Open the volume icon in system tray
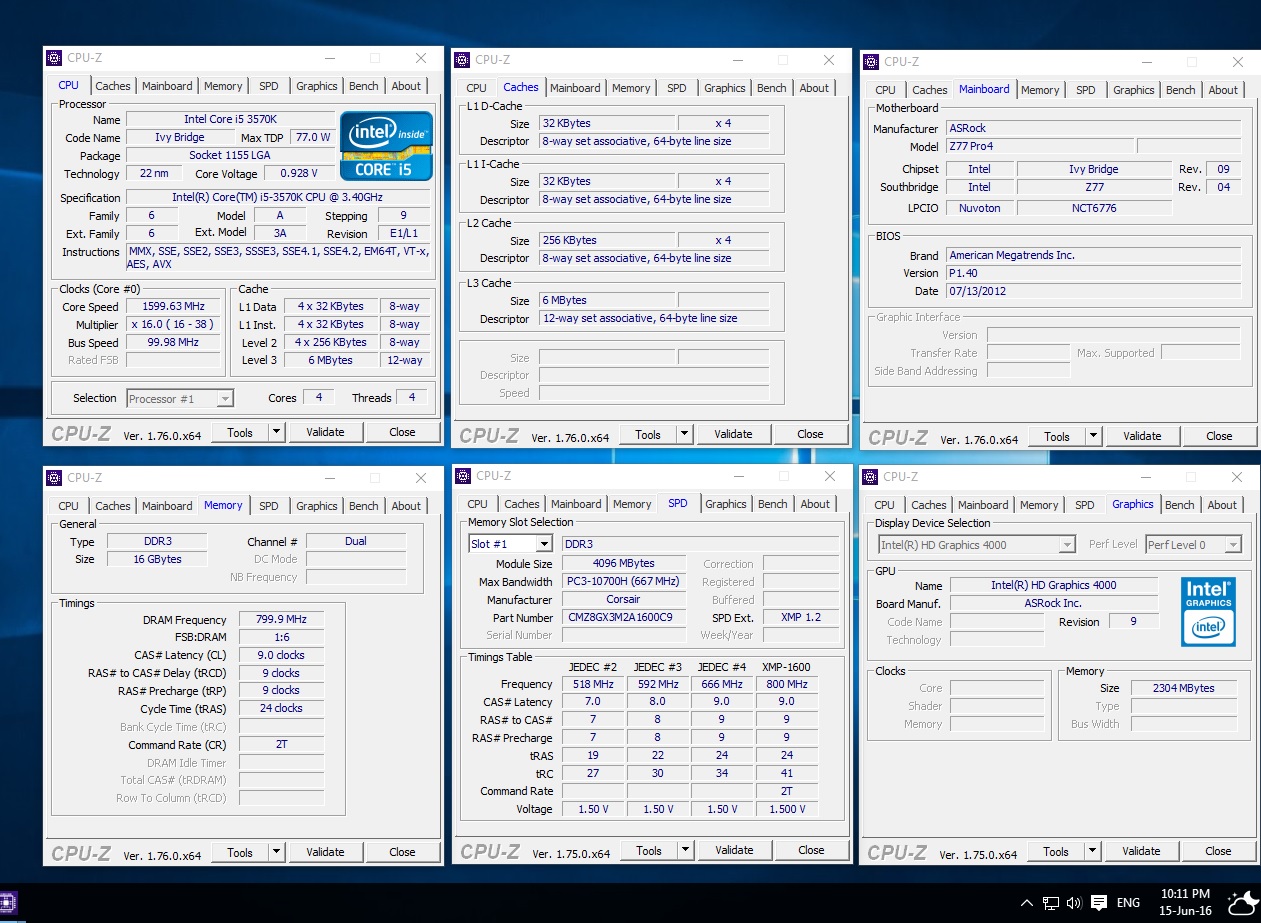The height and width of the screenshot is (923, 1261). 1074,903
